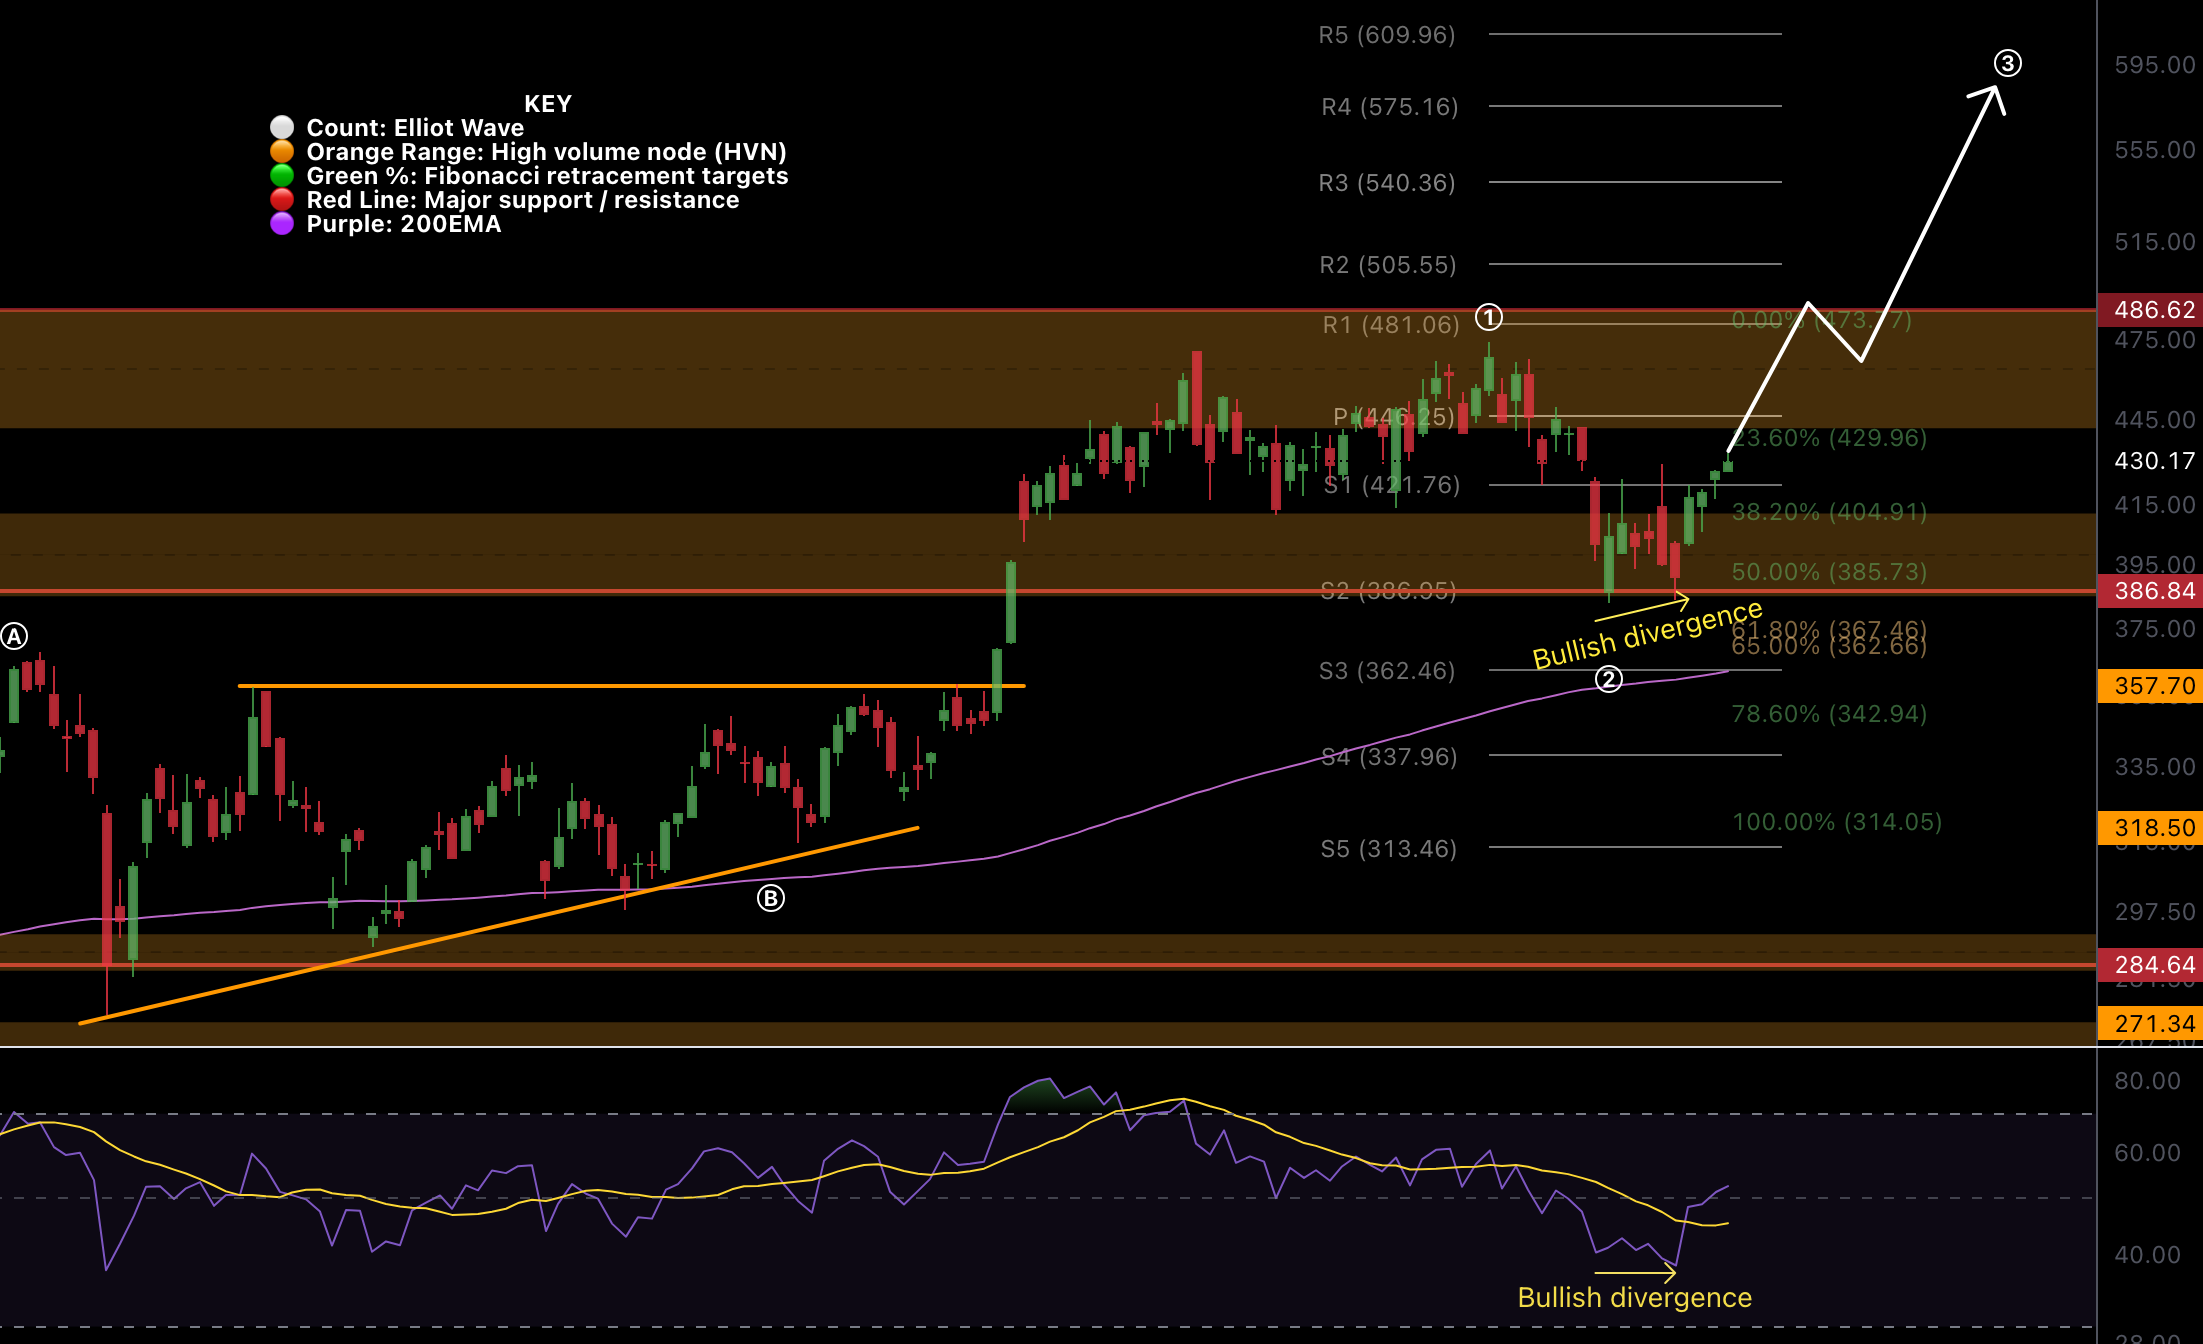Click the Bullish divergence text under RSI
2203x1344 pixels.
[x=1634, y=1297]
